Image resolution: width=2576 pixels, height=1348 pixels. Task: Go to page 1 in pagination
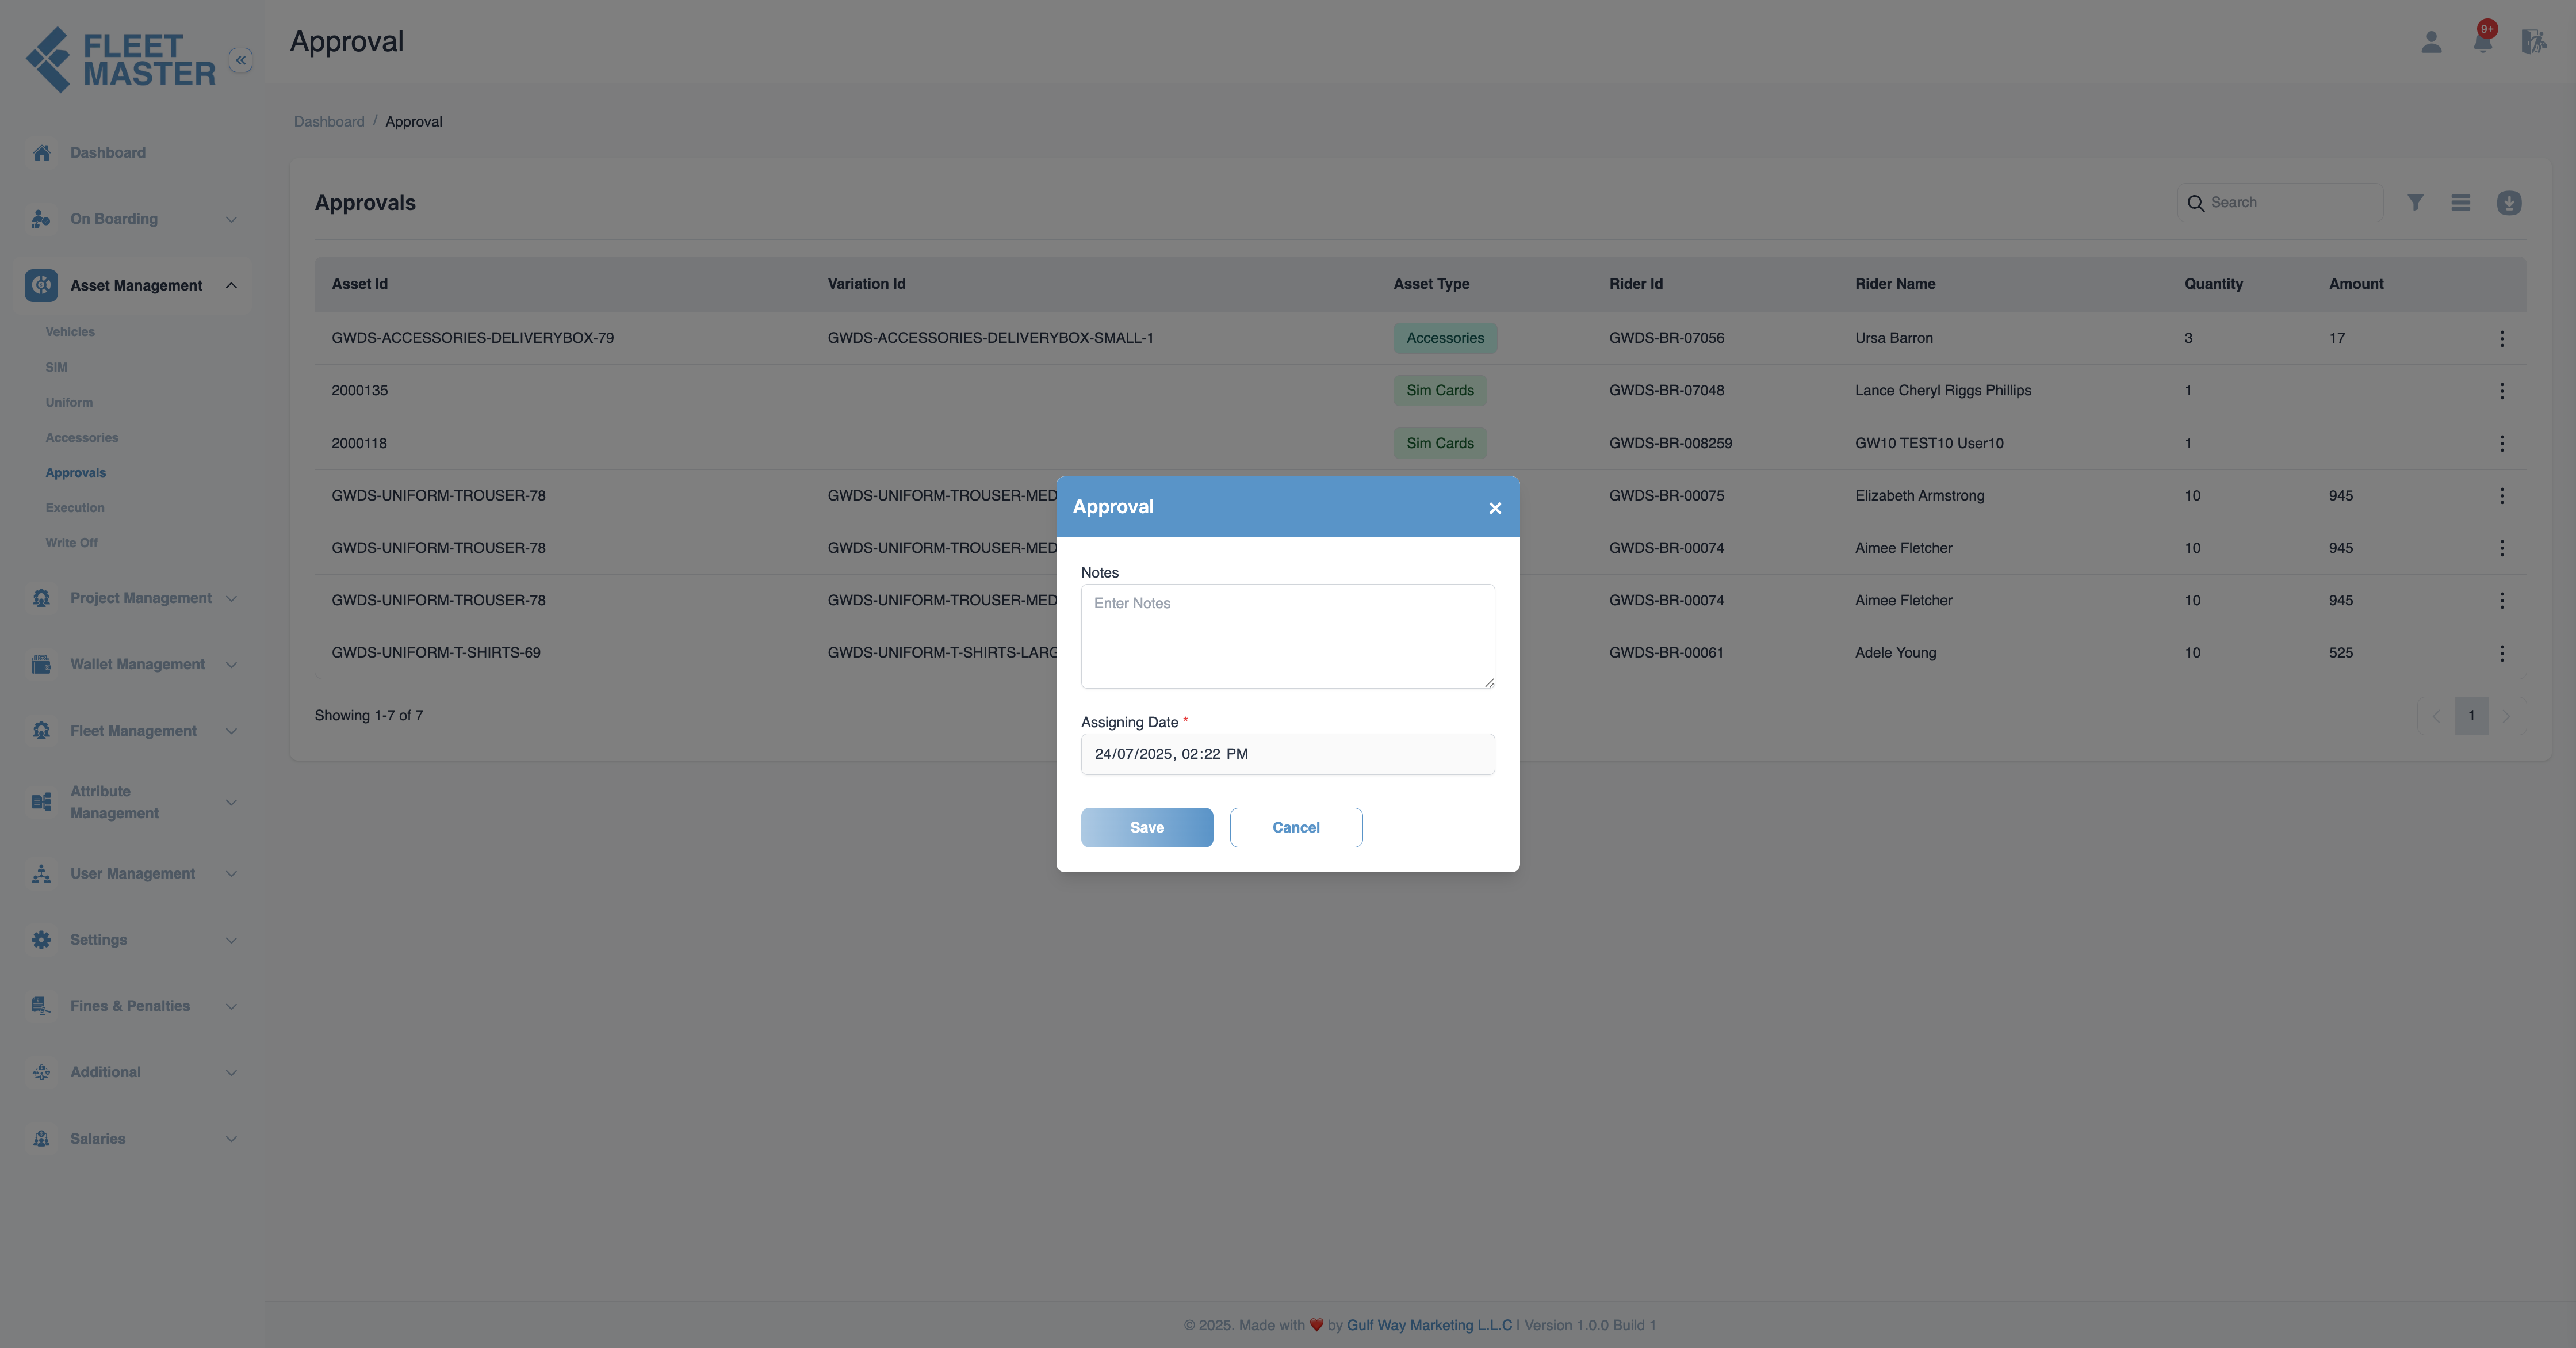point(2471,716)
